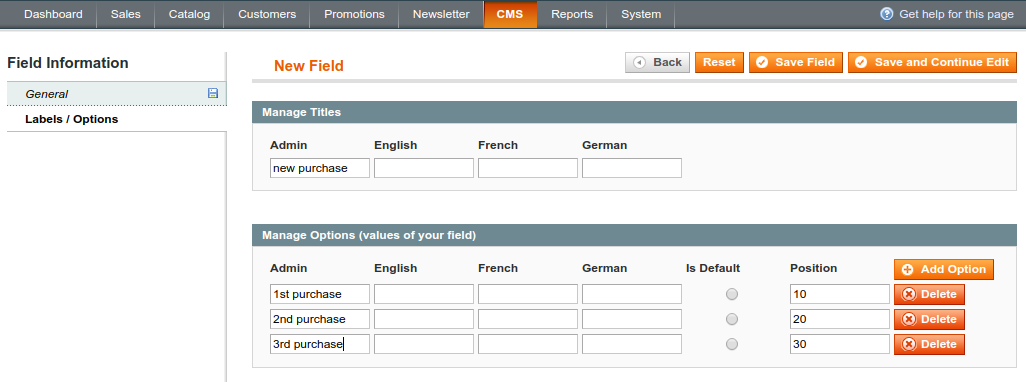Screen dimensions: 1026x382
Task: Click the Position field showing 20
Action: 840,319
